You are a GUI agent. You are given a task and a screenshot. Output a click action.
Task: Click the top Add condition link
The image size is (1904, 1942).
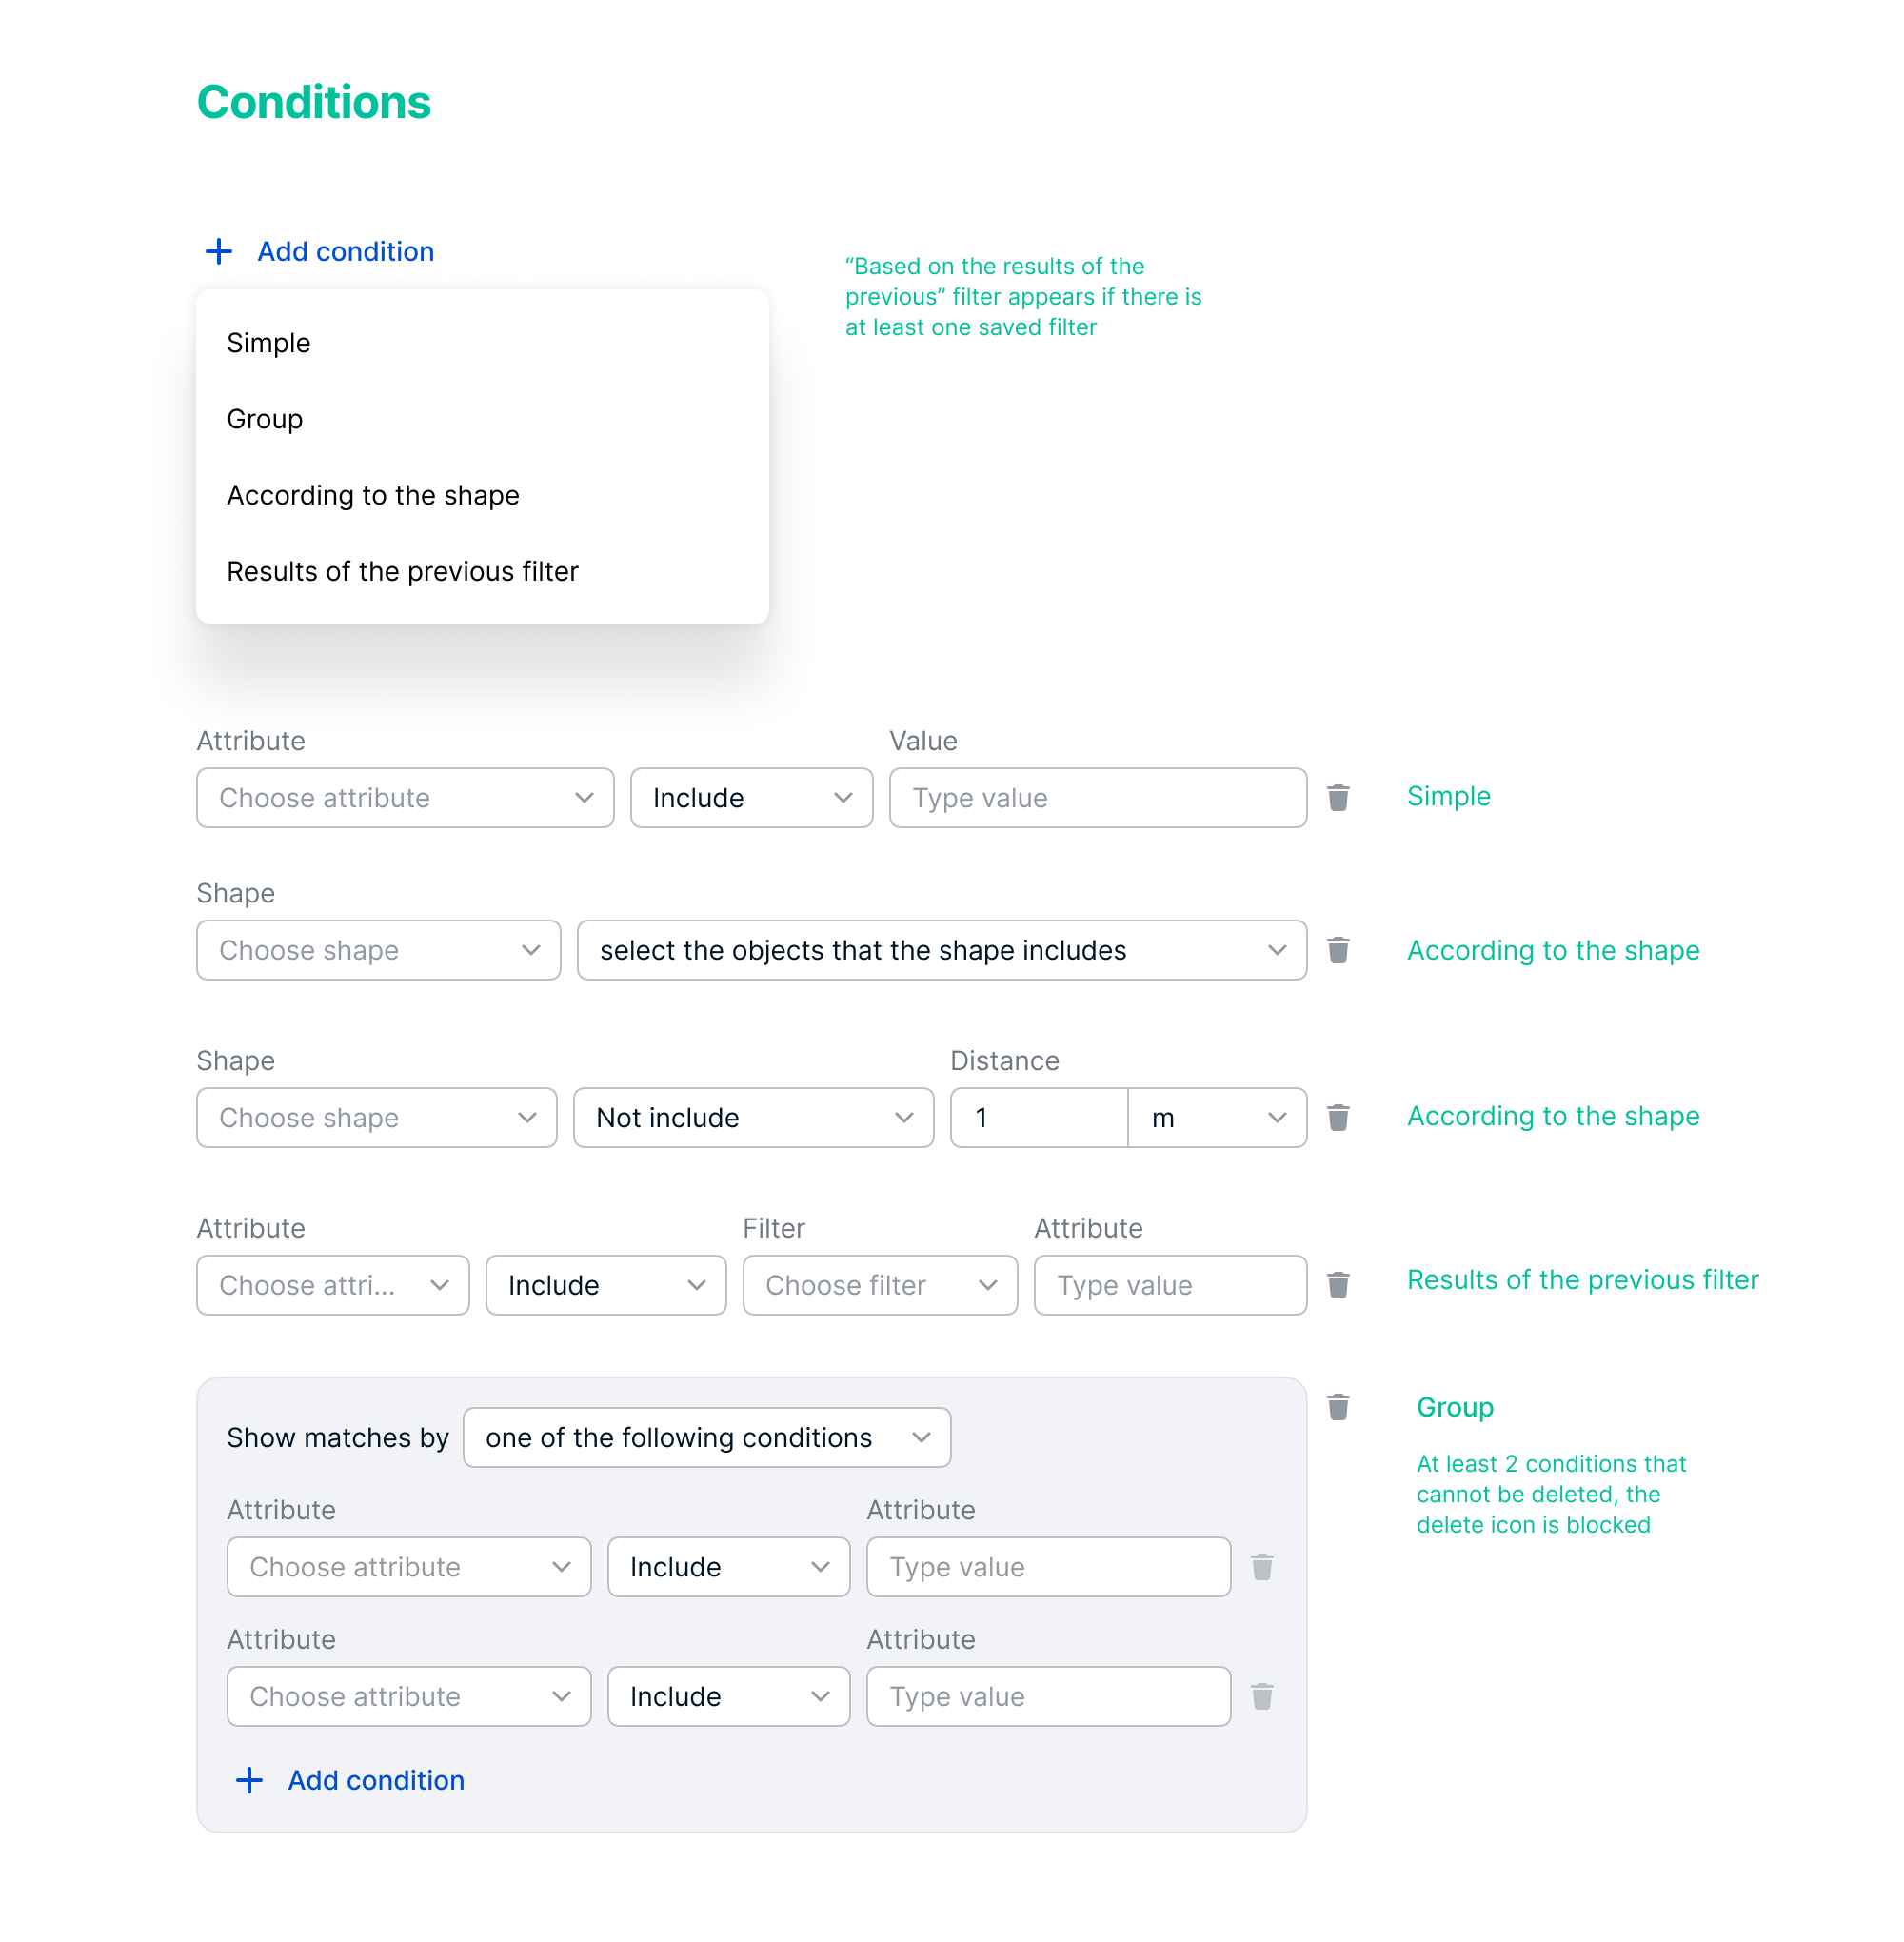pyautogui.click(x=345, y=251)
